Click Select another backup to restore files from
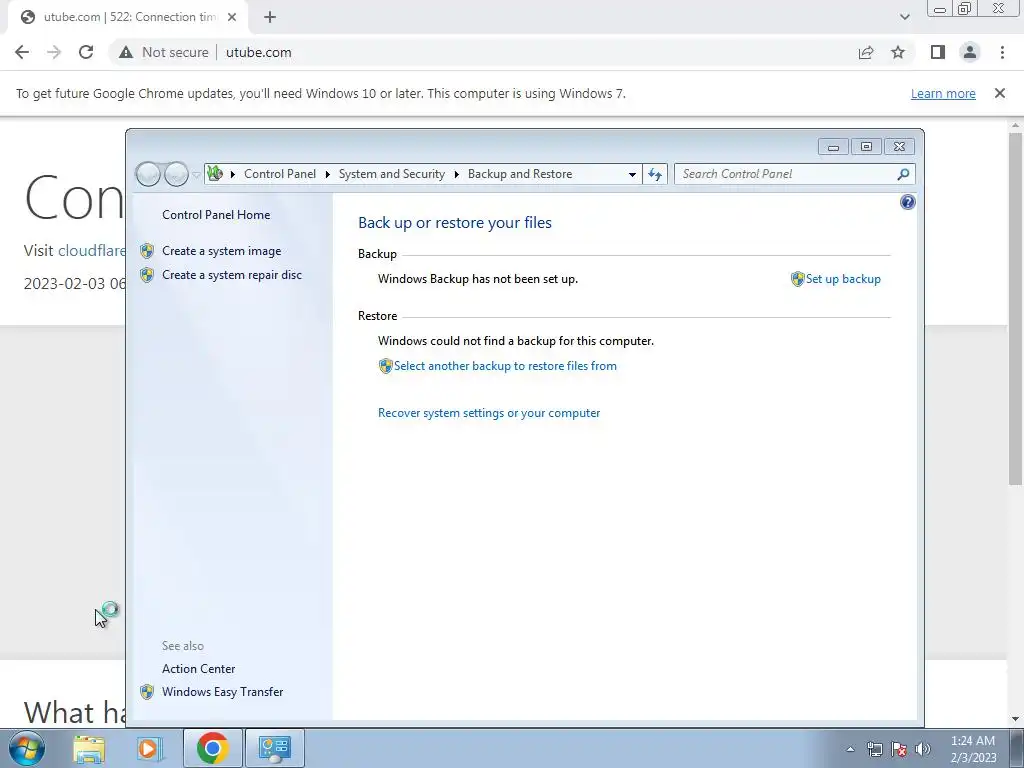This screenshot has width=1024, height=768. 505,366
